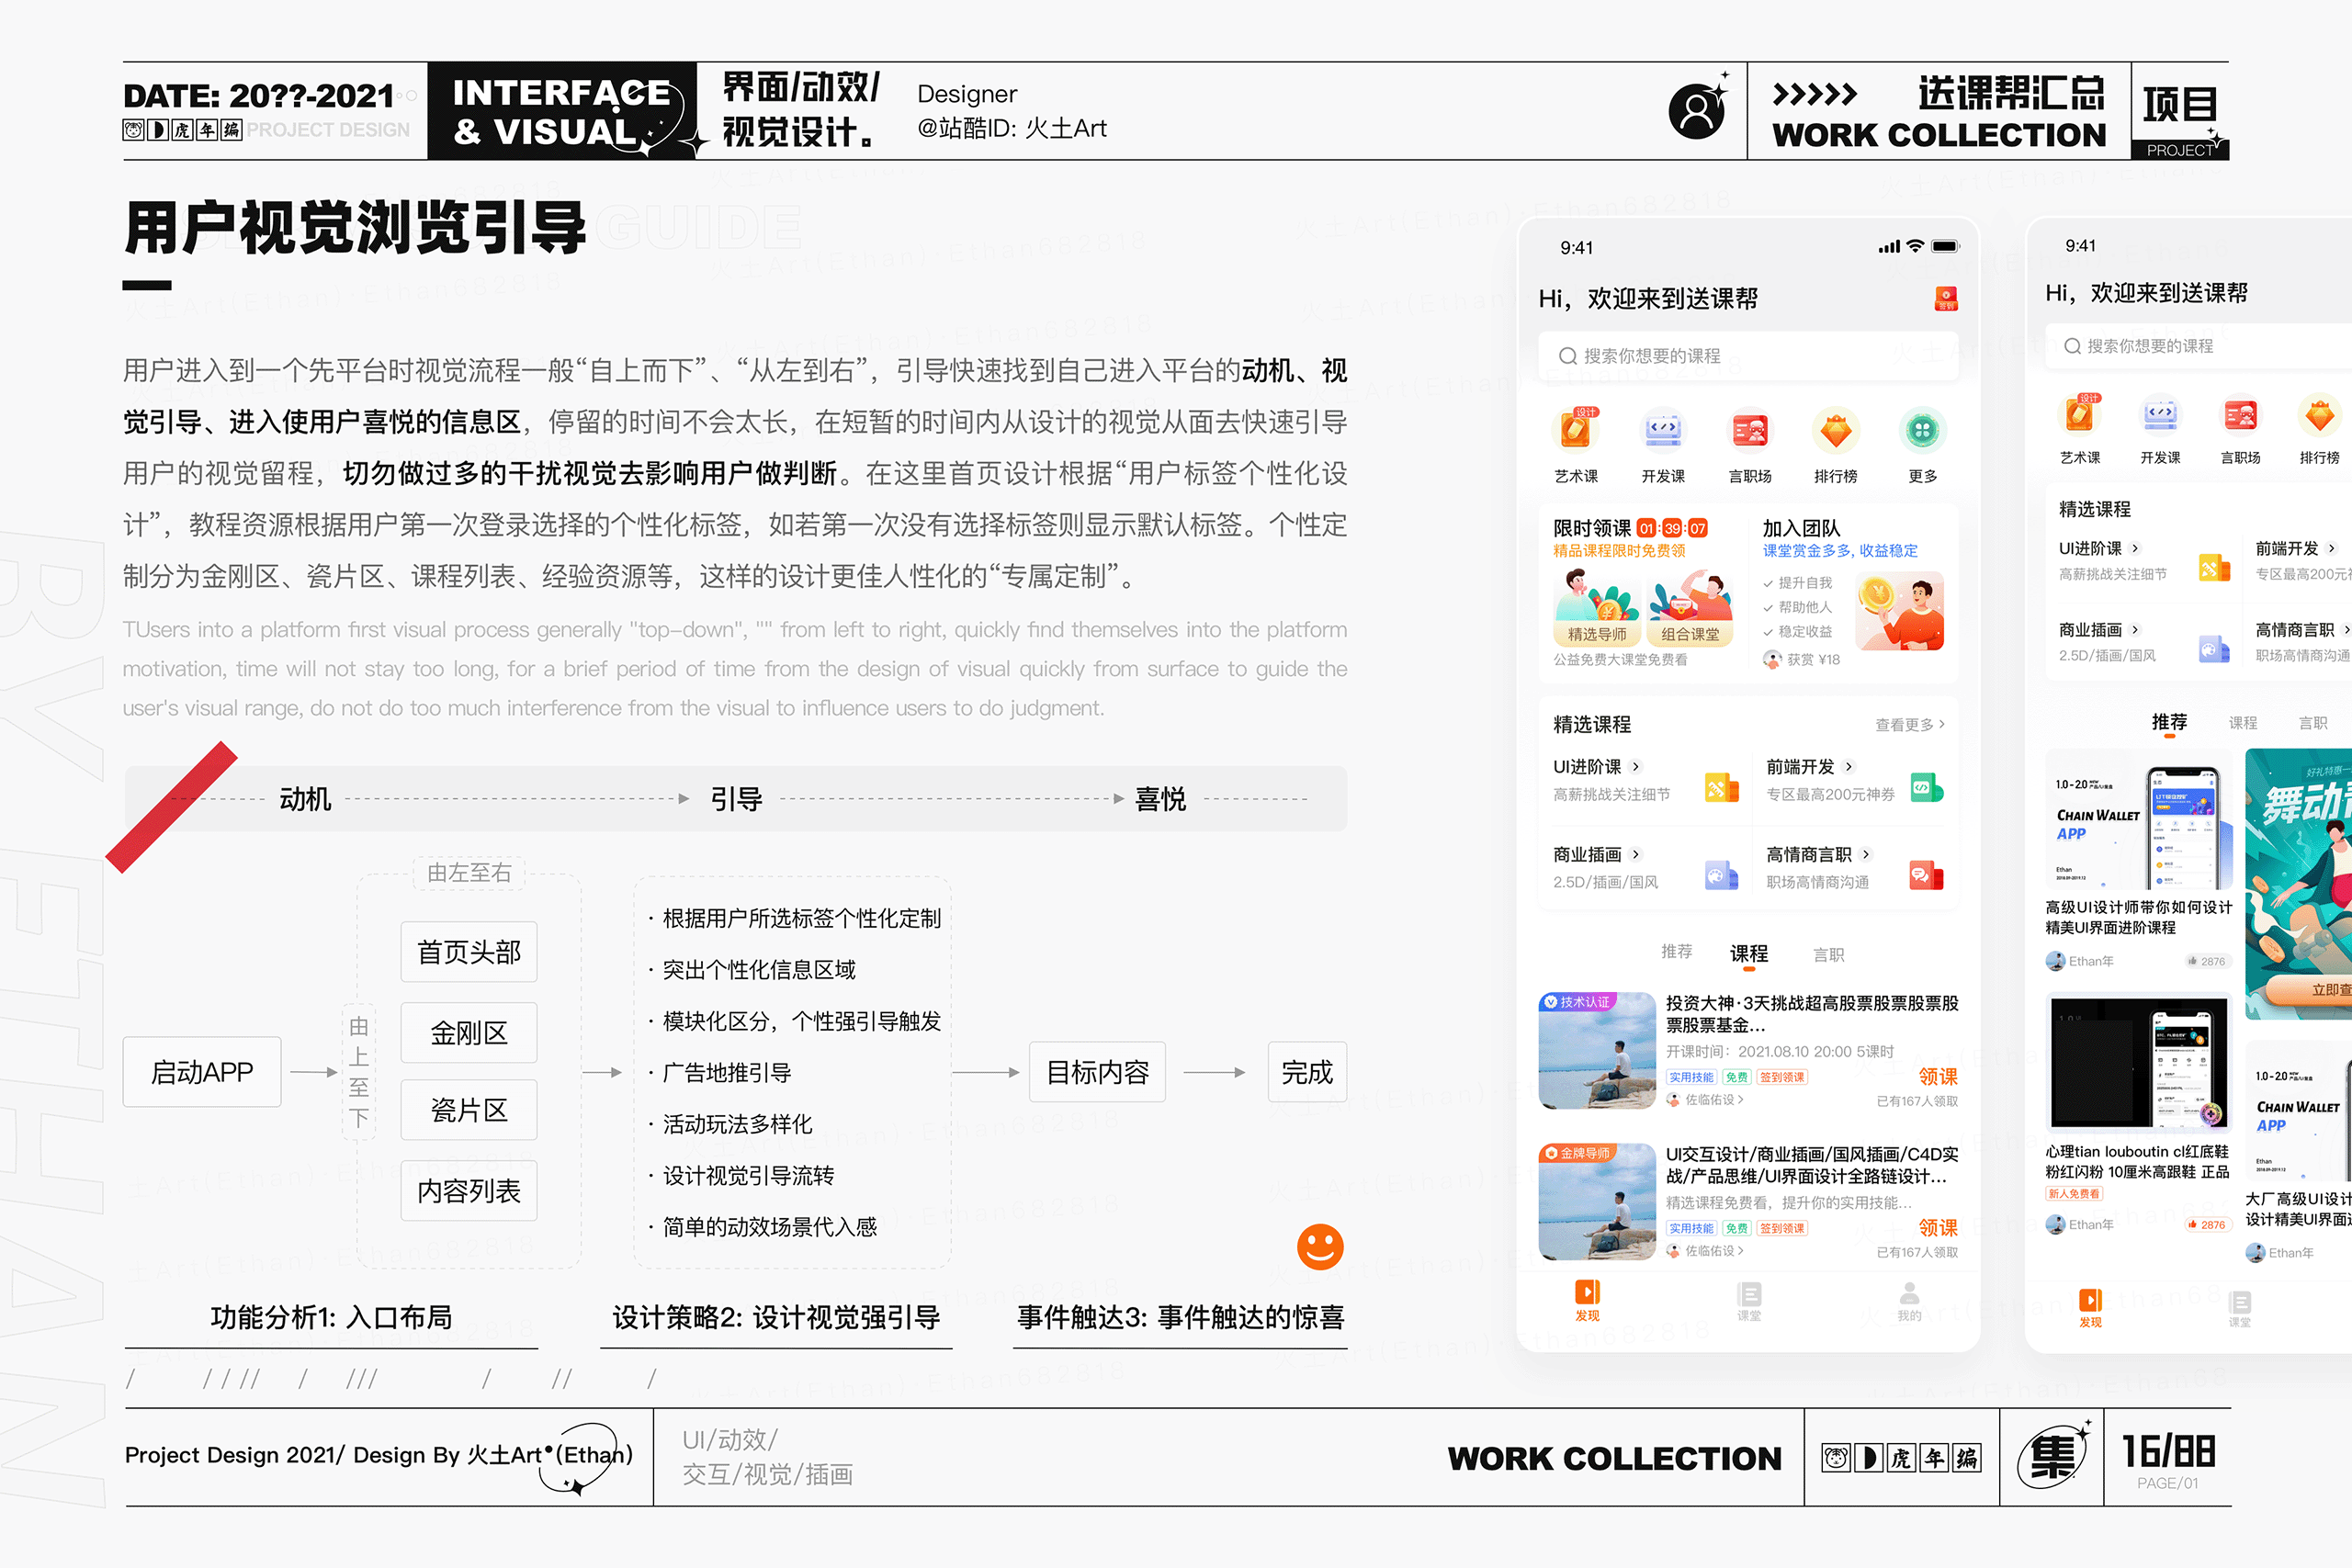Expand 查看更多 in 精选课程 section

[x=1909, y=724]
